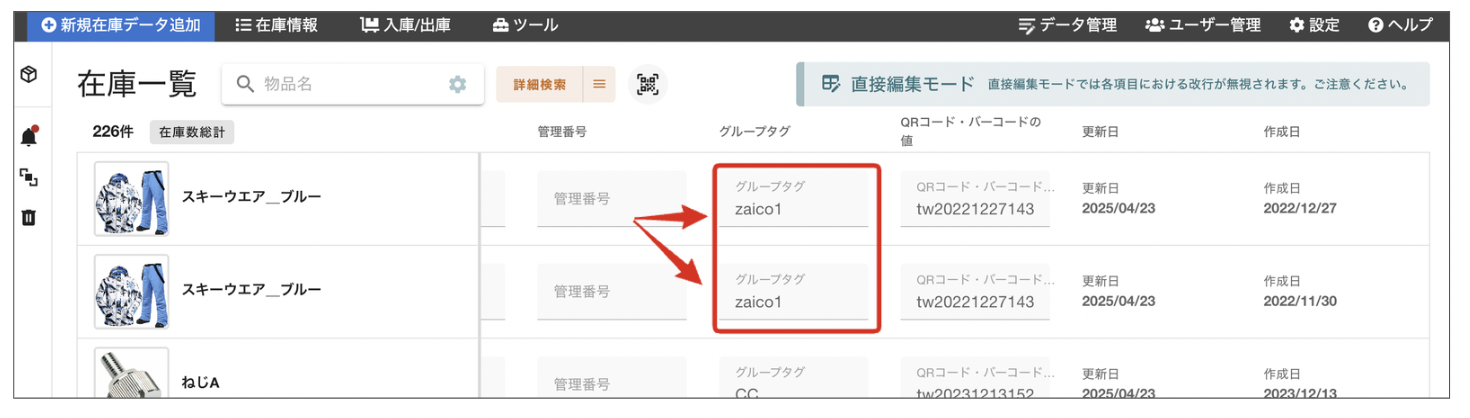Open the ユーザー管理 menu

pos(1203,26)
